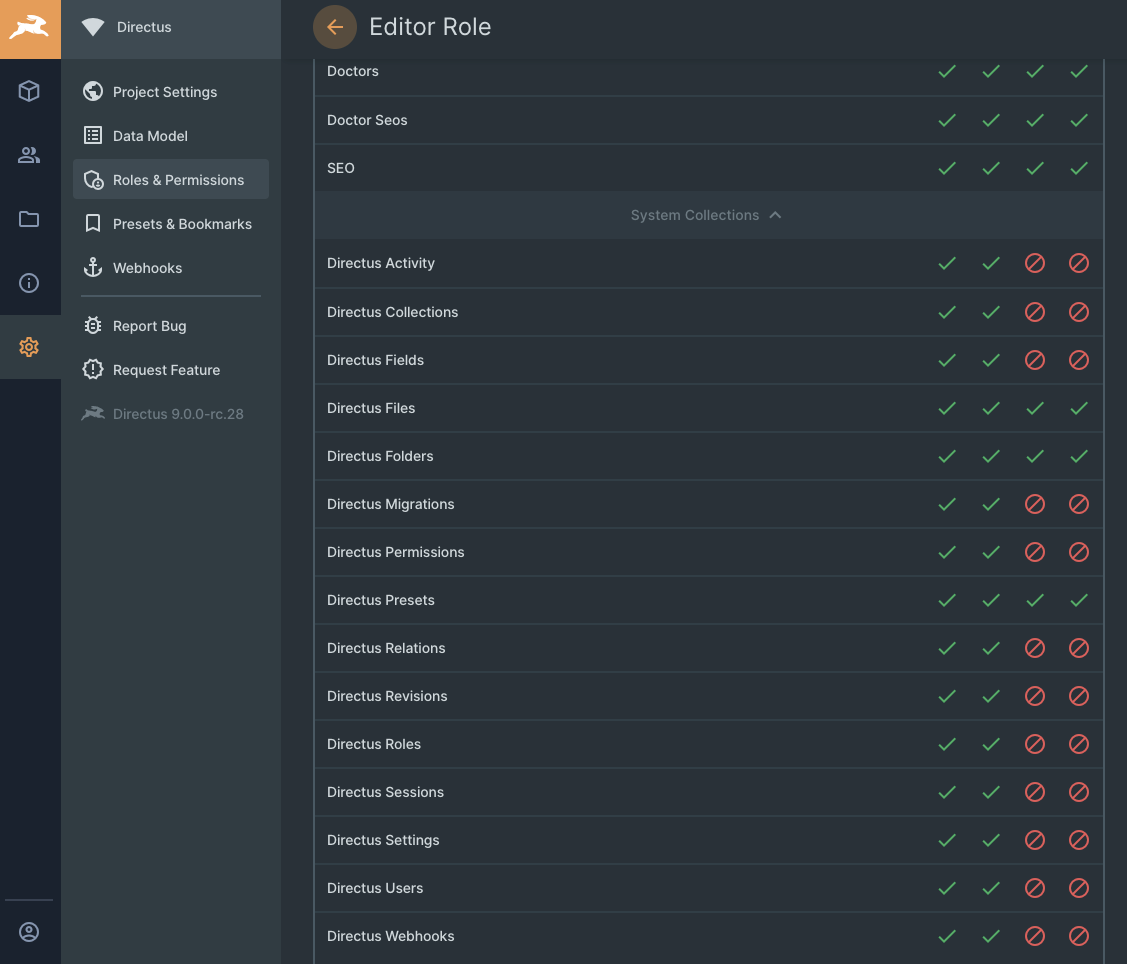Toggle delete permission for Directus Files
The height and width of the screenshot is (964, 1127).
click(1079, 408)
